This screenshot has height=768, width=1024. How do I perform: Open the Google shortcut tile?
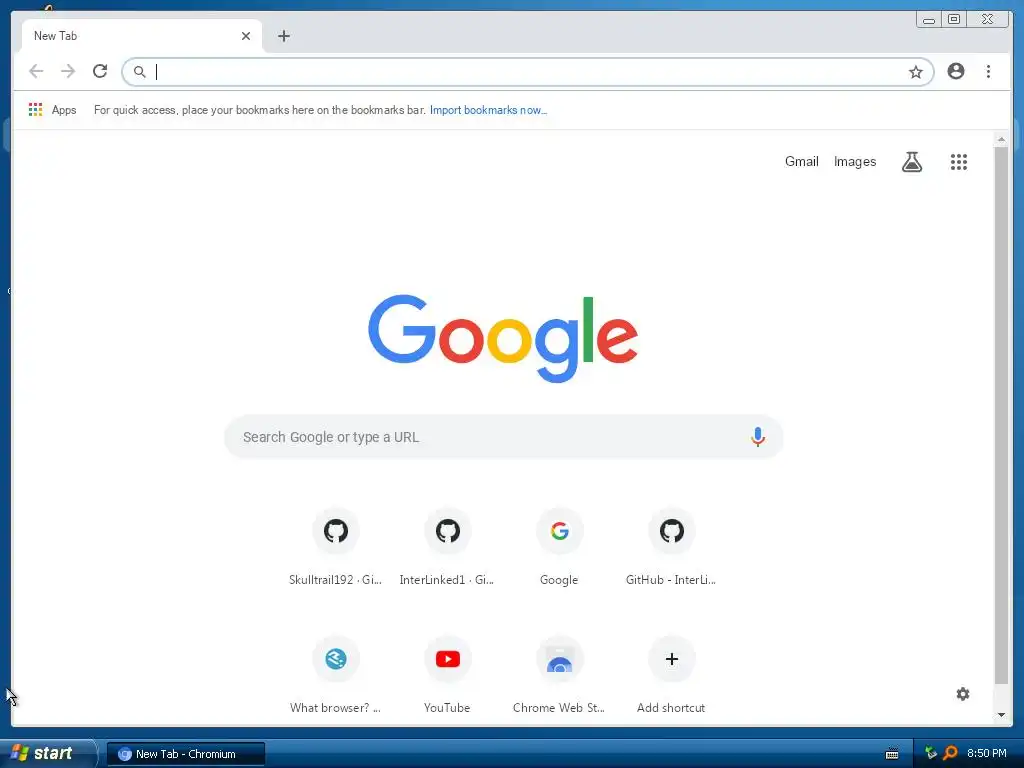tap(559, 547)
